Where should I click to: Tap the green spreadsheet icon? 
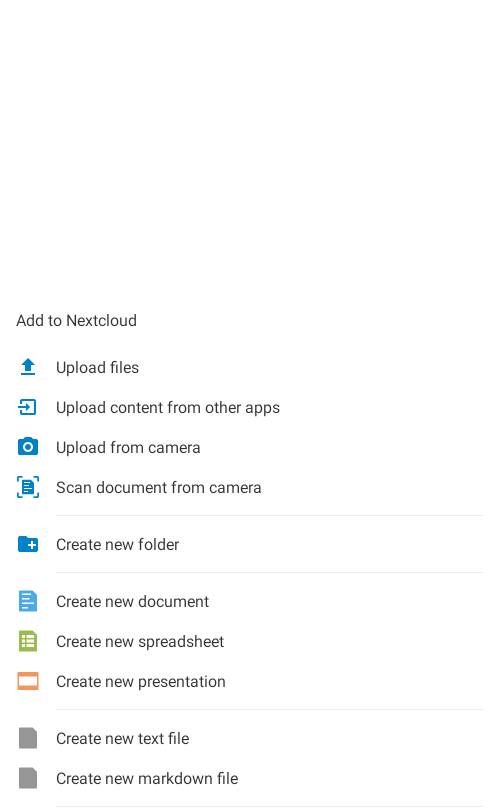[x=28, y=641]
